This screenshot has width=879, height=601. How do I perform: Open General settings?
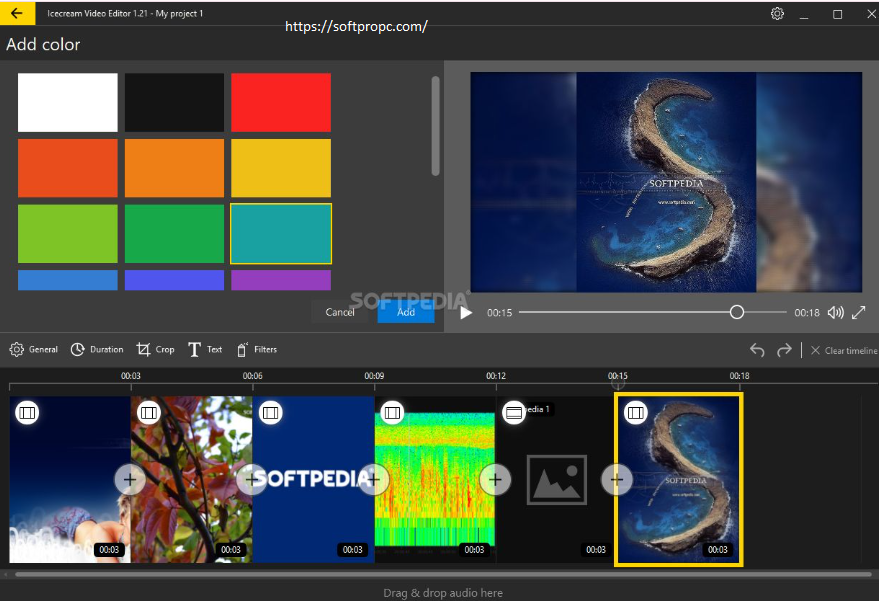34,349
